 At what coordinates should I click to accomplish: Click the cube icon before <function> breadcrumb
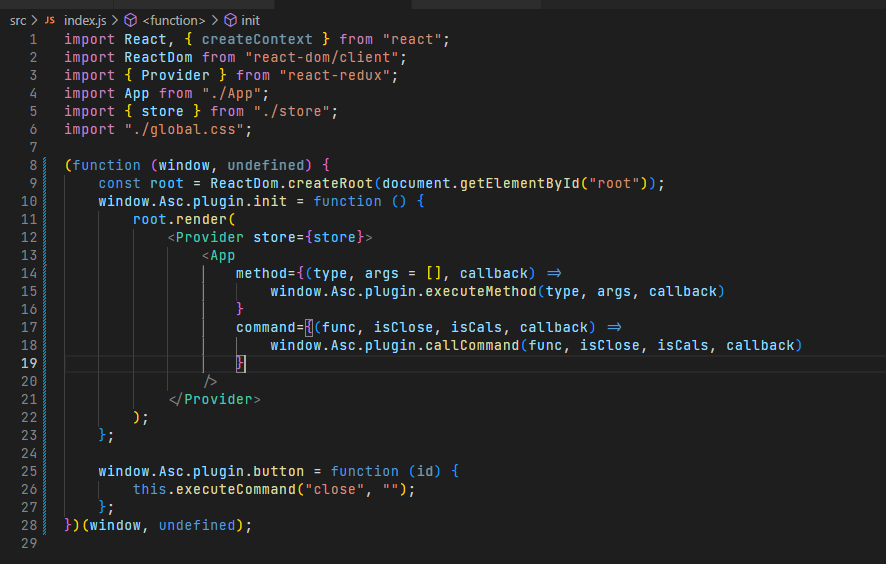[131, 20]
